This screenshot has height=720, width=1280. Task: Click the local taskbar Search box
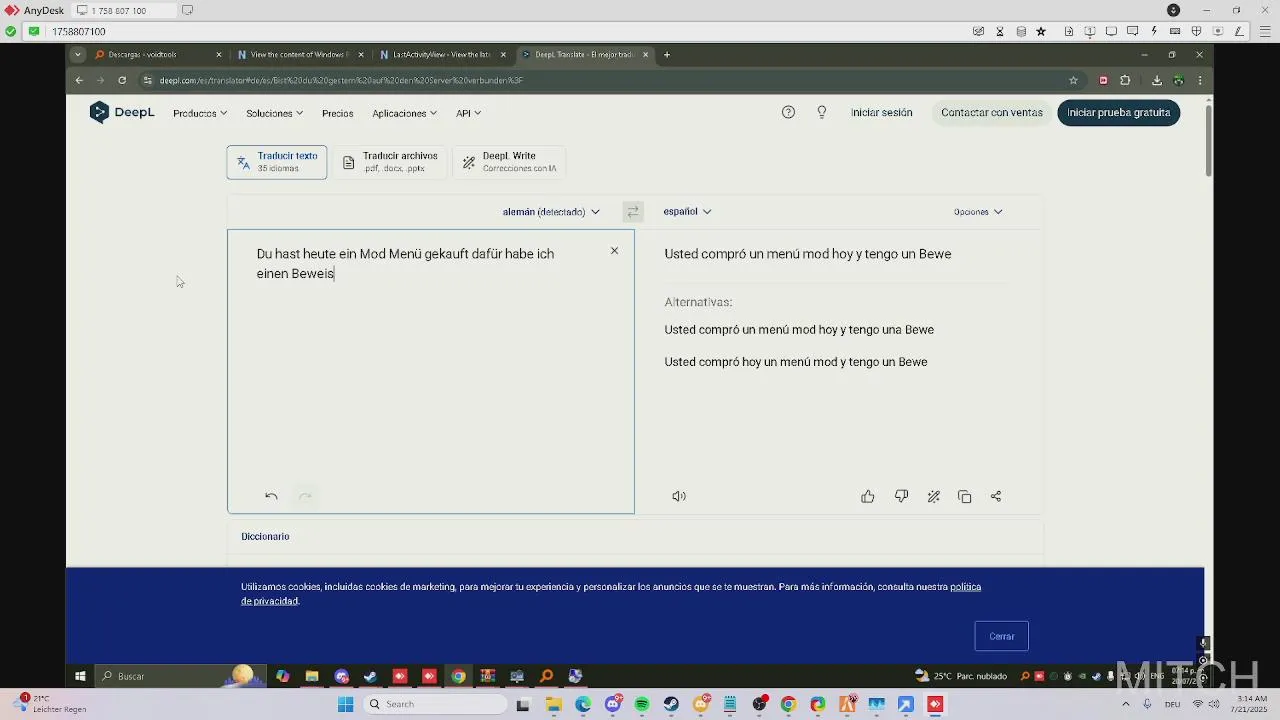coord(434,704)
